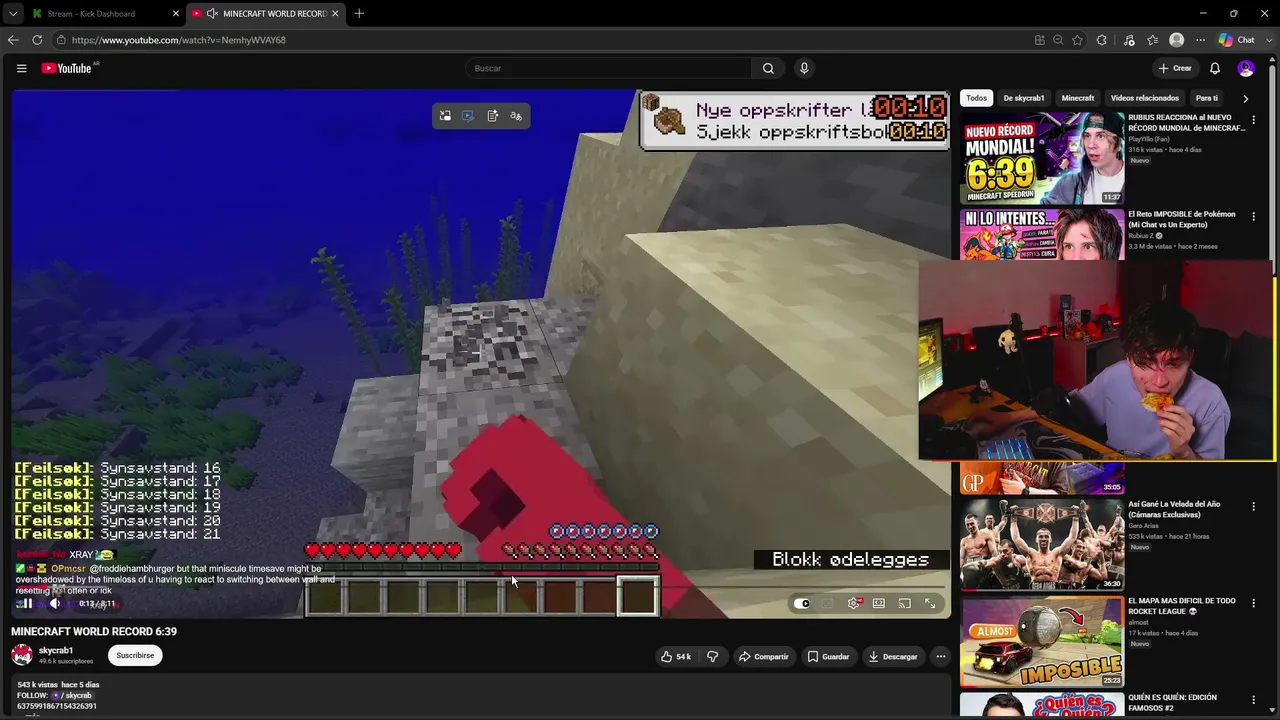Pause the video

tap(26, 603)
